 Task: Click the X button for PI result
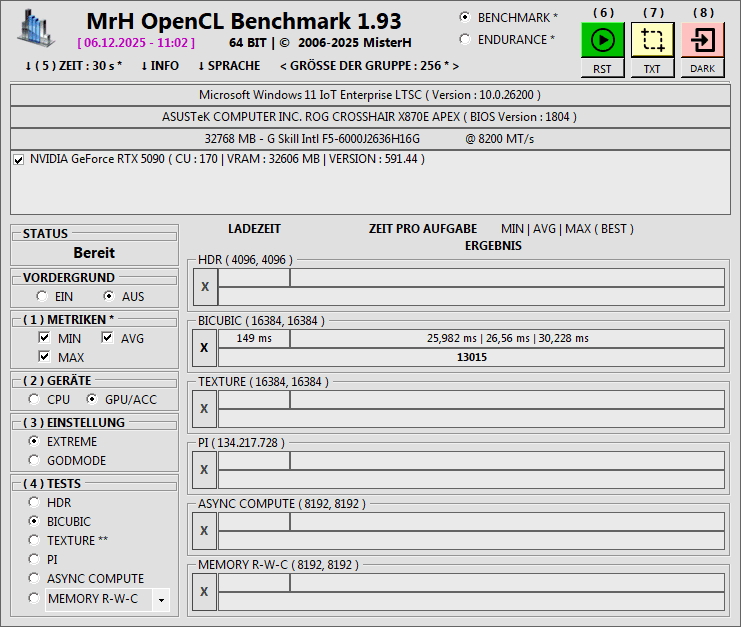tap(205, 470)
